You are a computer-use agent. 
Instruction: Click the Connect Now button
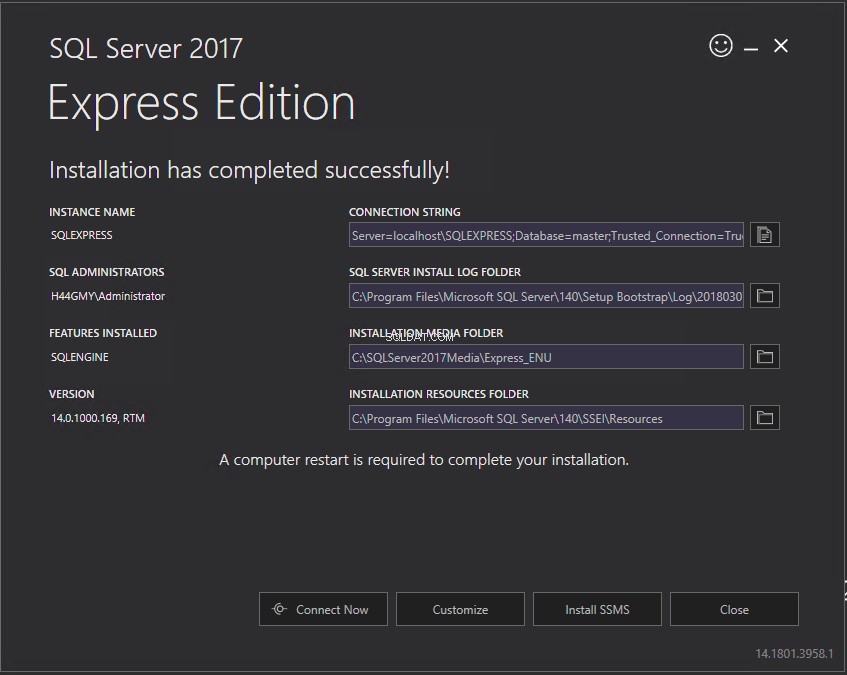click(323, 609)
